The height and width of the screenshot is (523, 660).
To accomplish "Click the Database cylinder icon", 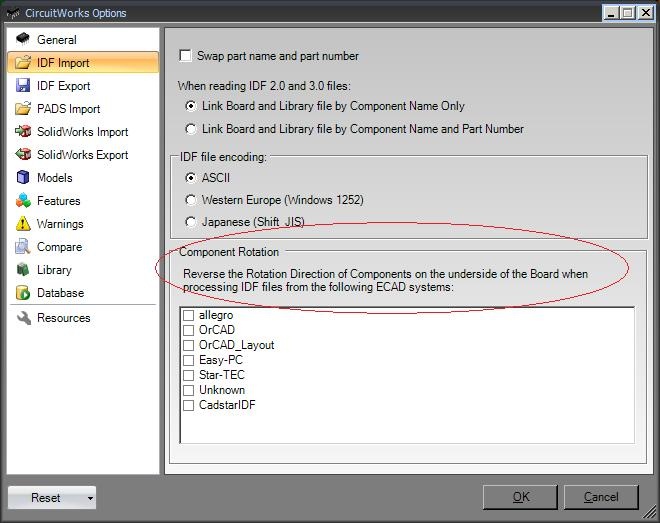I will pos(23,292).
